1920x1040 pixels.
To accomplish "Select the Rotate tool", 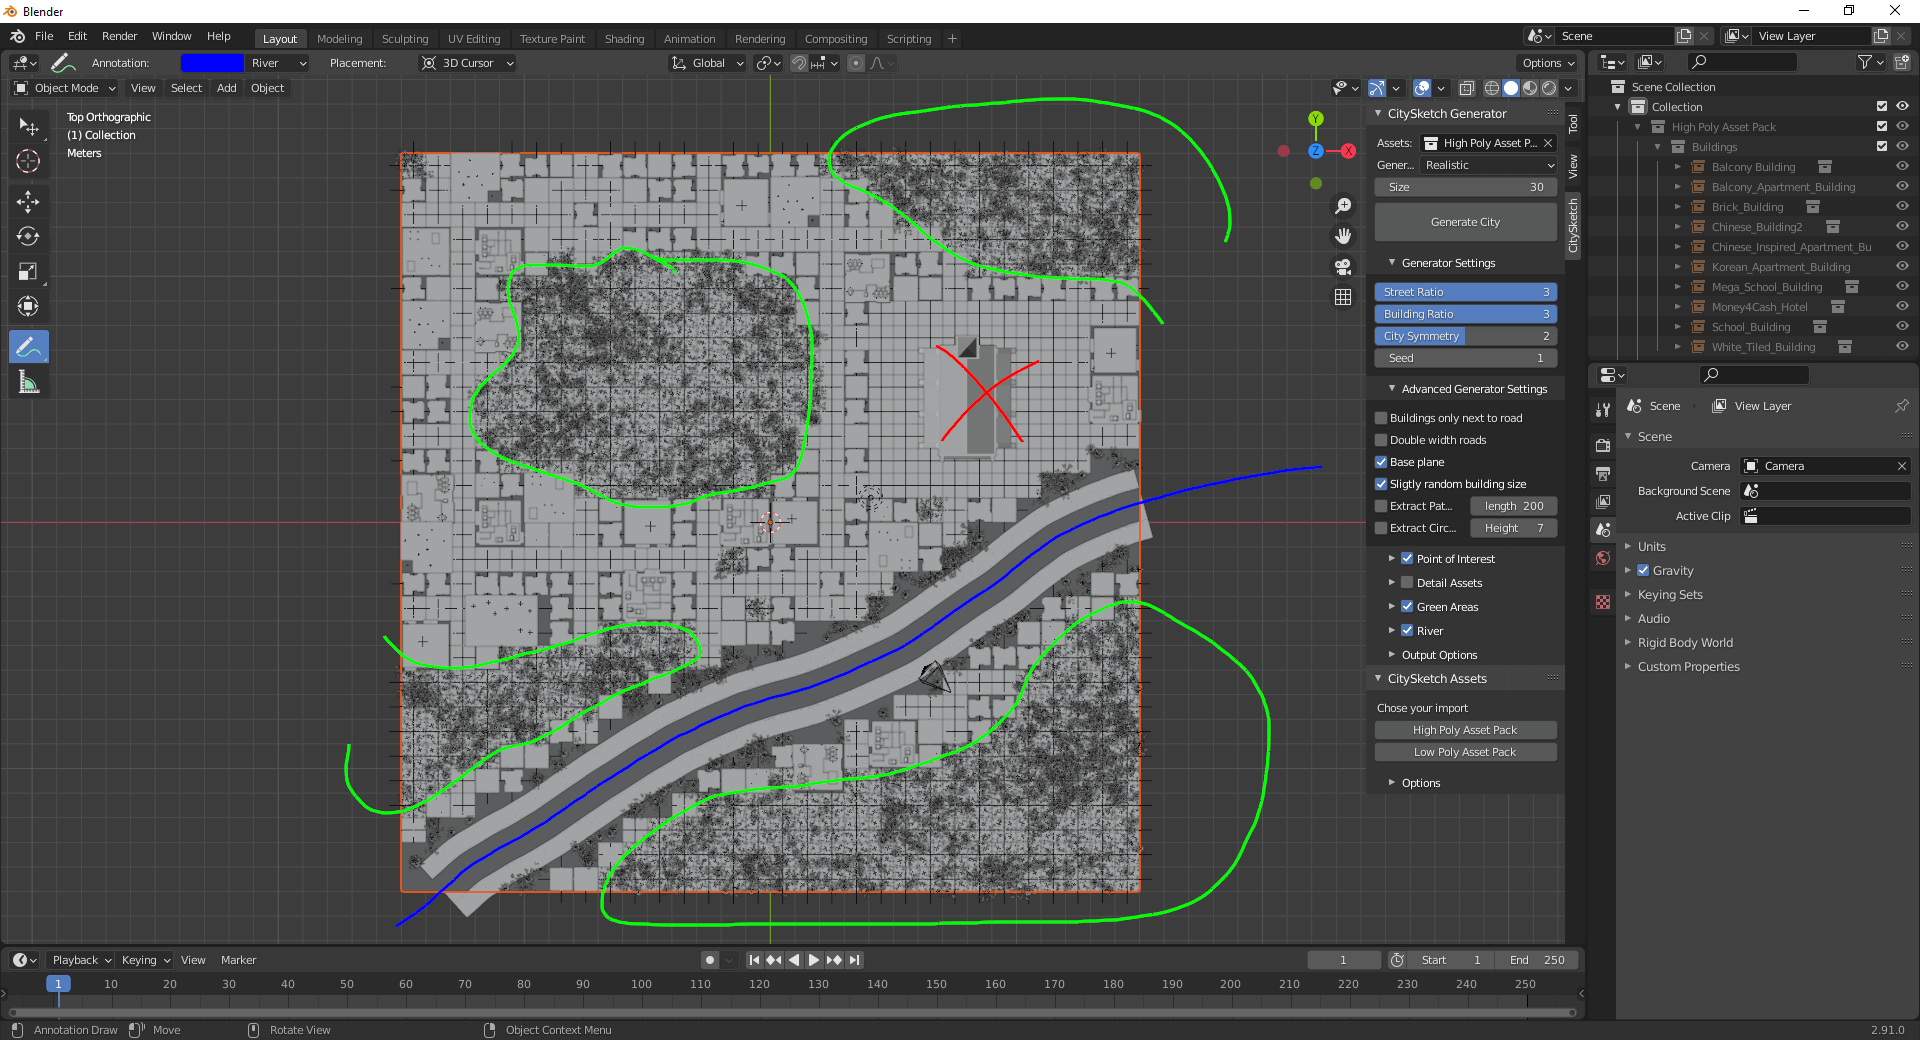I will click(28, 237).
